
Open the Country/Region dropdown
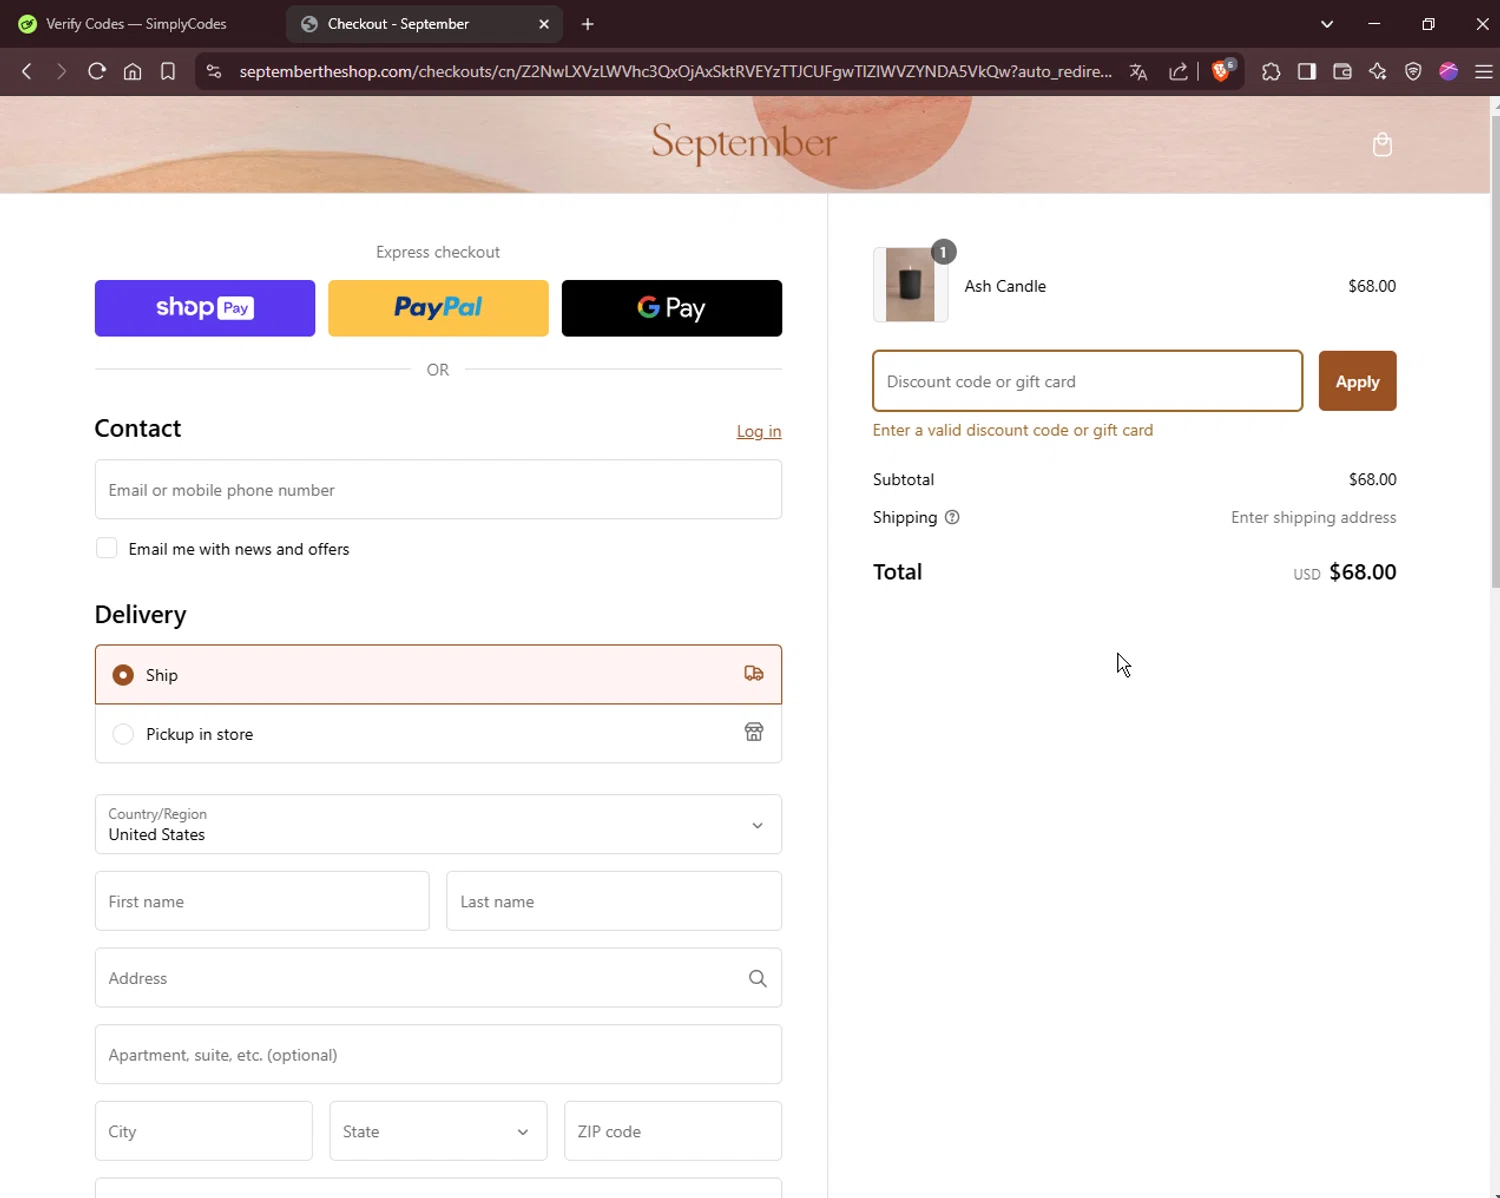(438, 824)
